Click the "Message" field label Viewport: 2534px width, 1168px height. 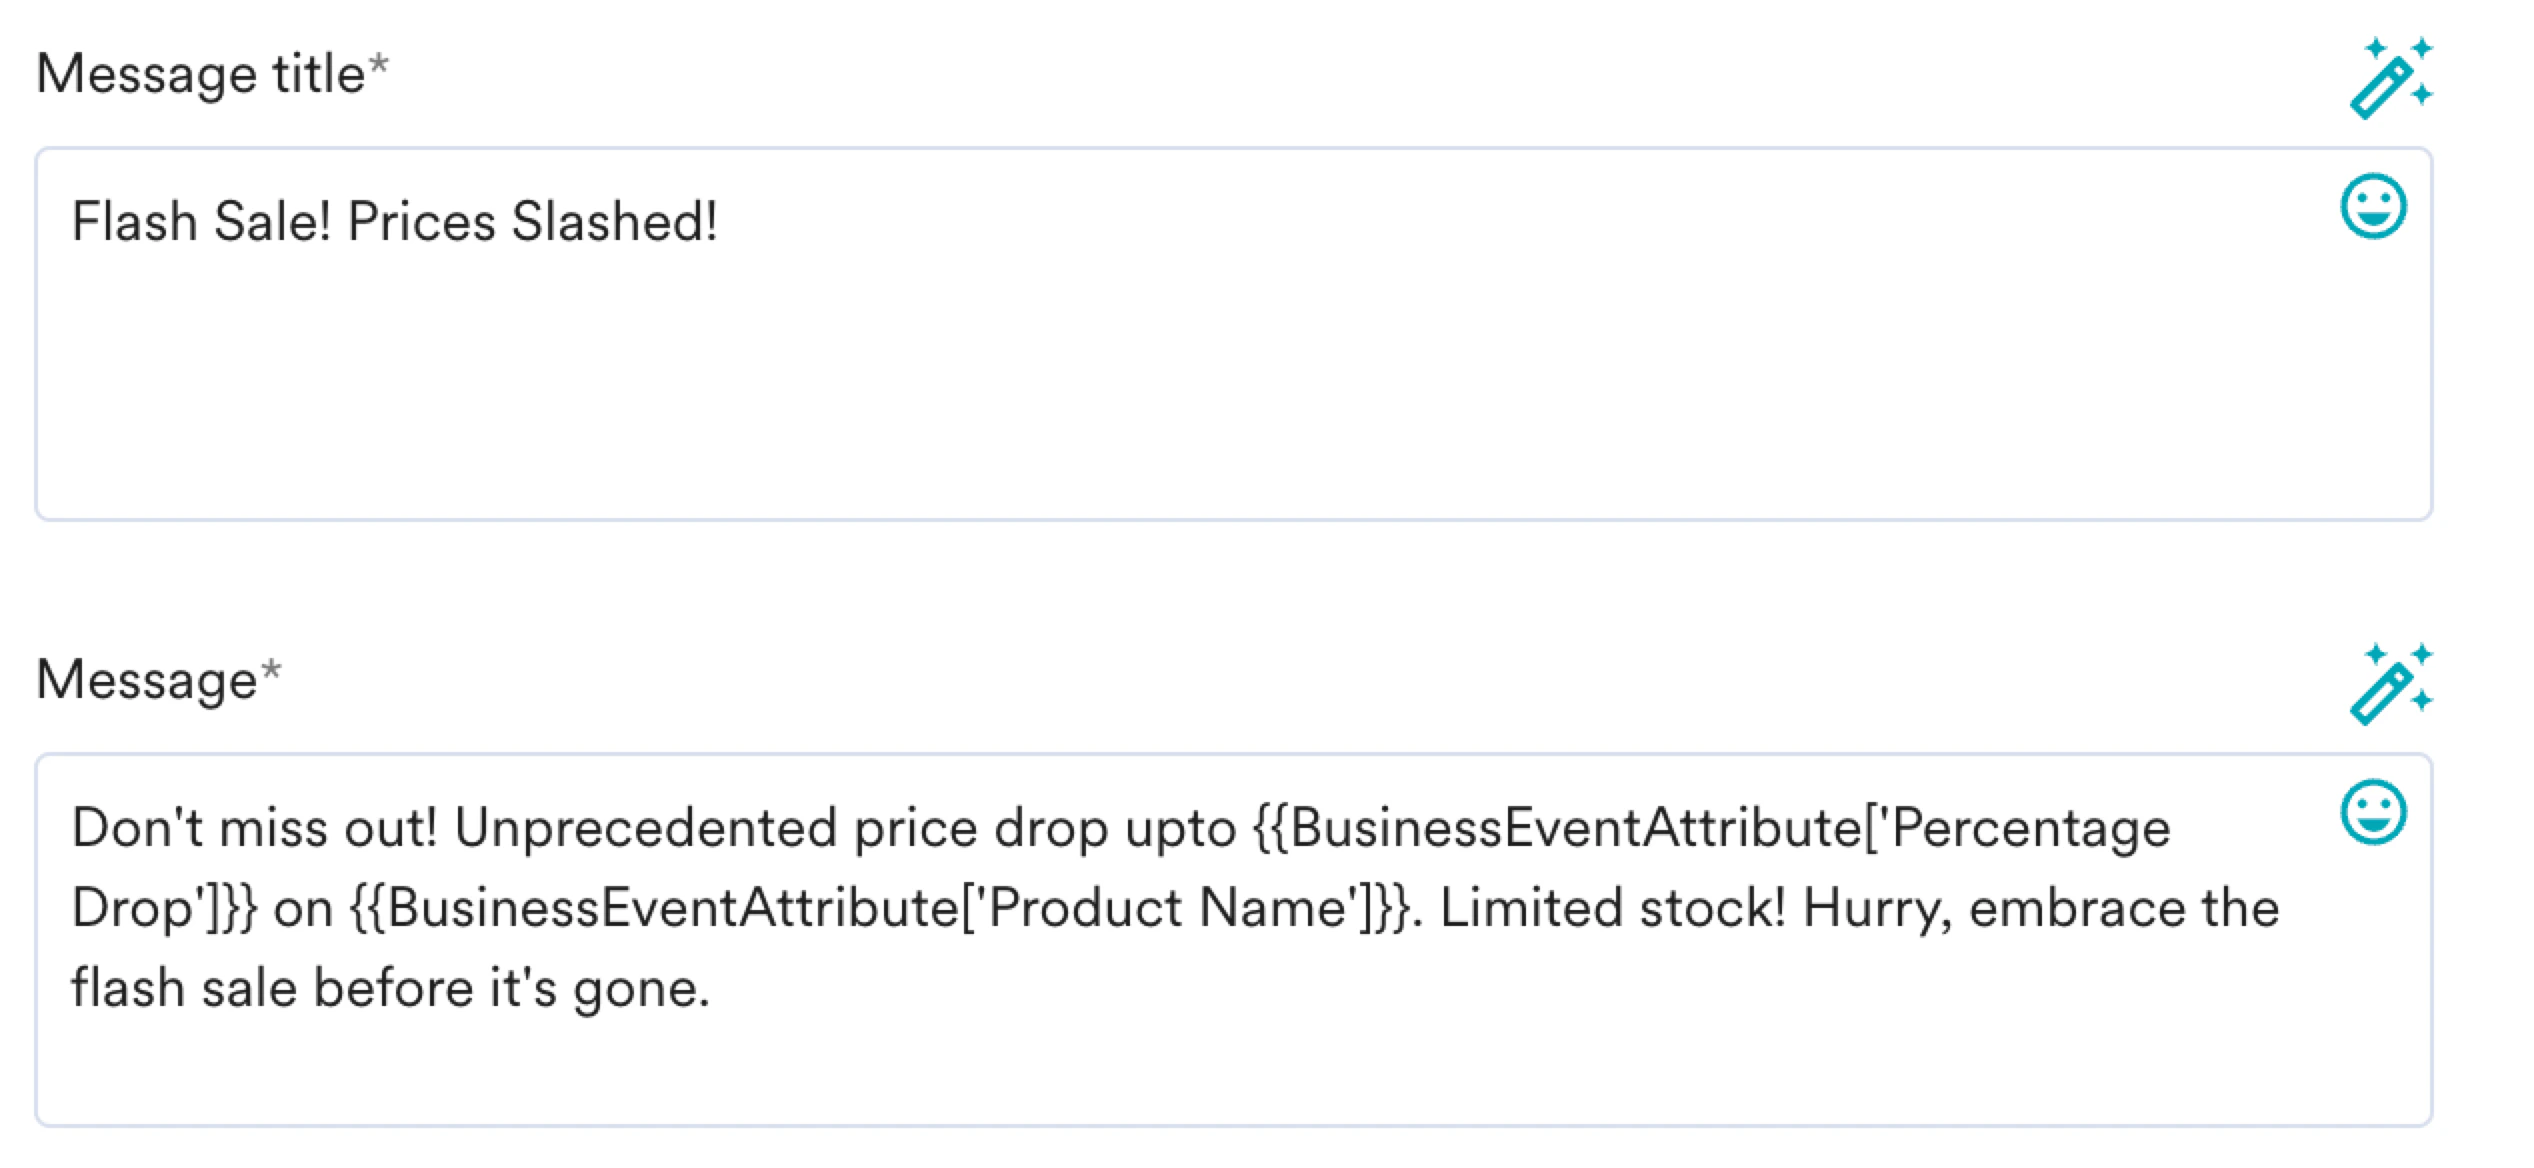point(147,680)
